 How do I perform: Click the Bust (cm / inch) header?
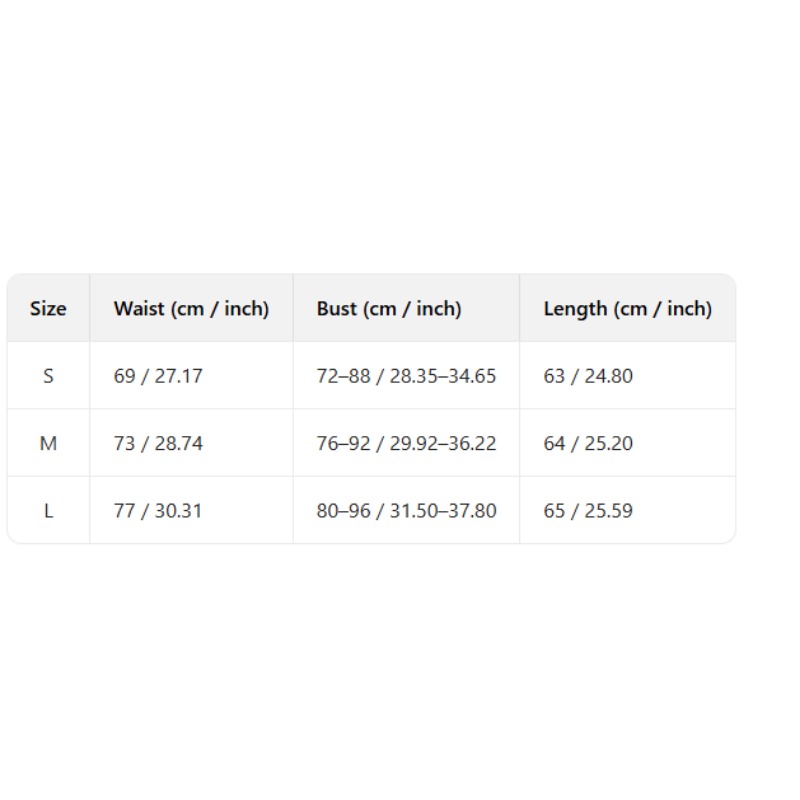[389, 309]
